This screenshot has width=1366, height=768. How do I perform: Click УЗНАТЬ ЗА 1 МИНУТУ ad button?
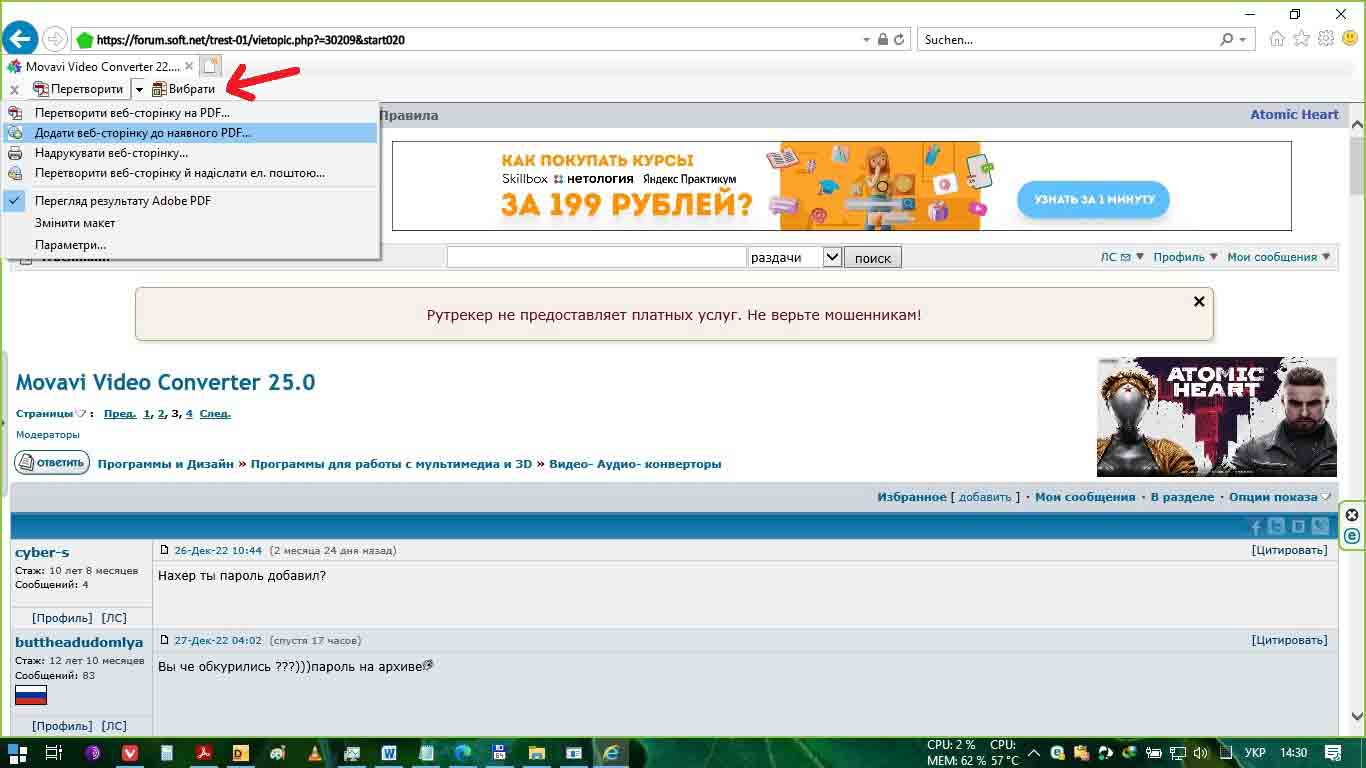[x=1093, y=199]
